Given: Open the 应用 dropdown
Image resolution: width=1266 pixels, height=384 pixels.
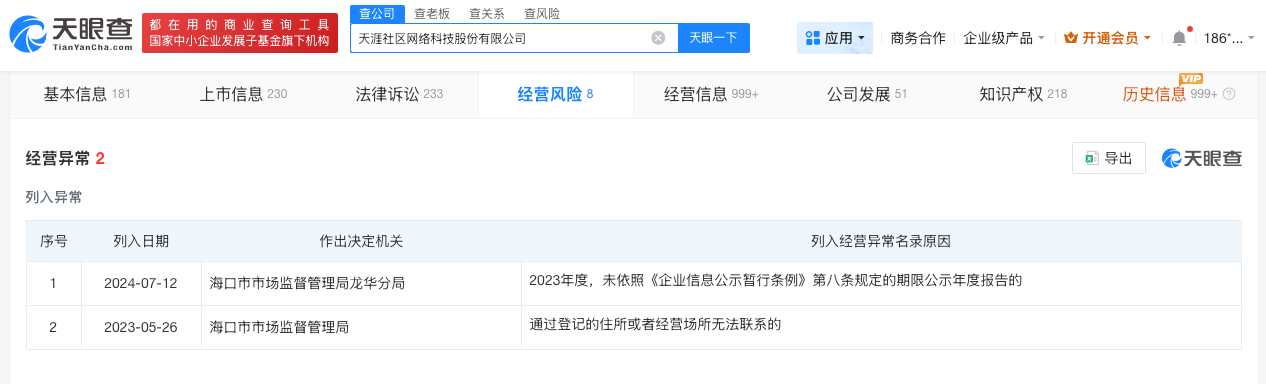Looking at the screenshot, I should pos(834,38).
